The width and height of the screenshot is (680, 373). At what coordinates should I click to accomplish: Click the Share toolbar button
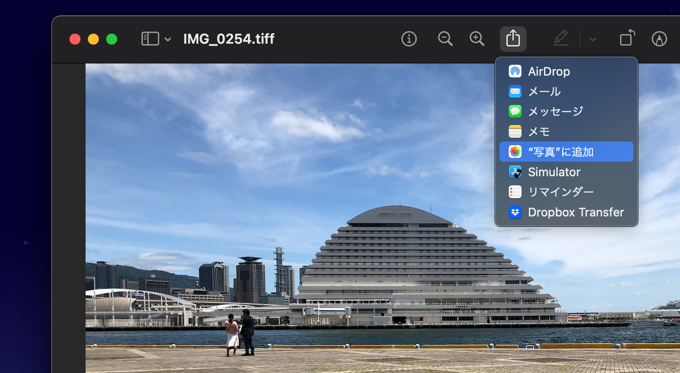[513, 39]
